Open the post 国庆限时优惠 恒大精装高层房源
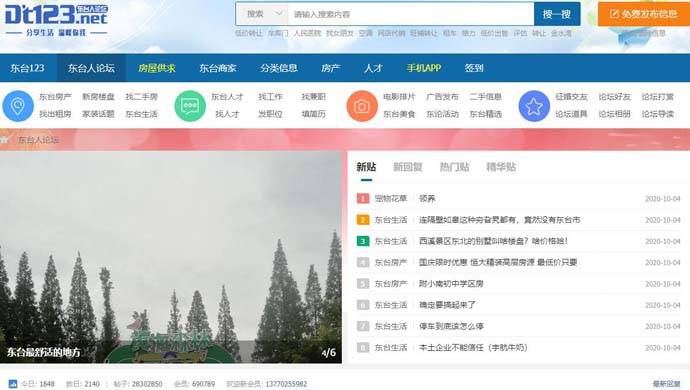 click(498, 262)
